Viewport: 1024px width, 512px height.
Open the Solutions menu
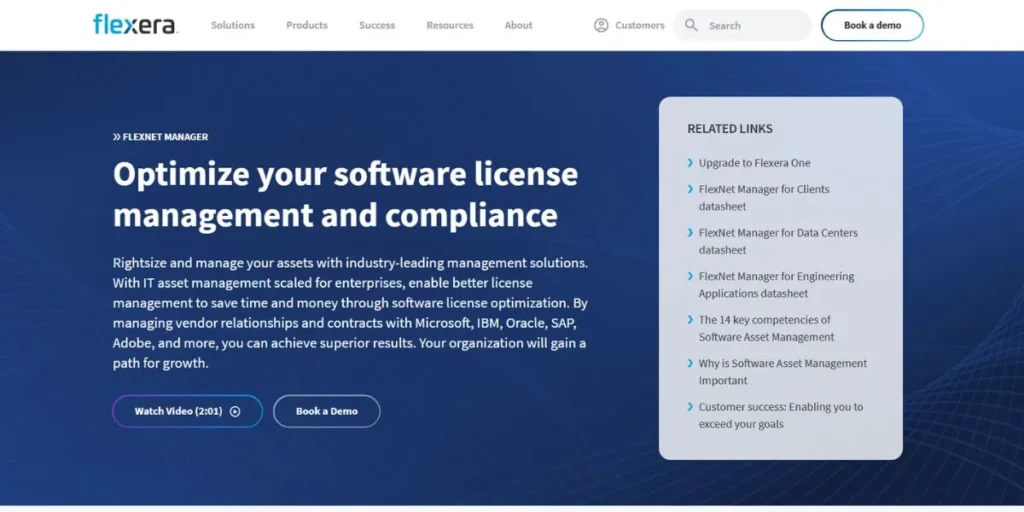click(232, 25)
